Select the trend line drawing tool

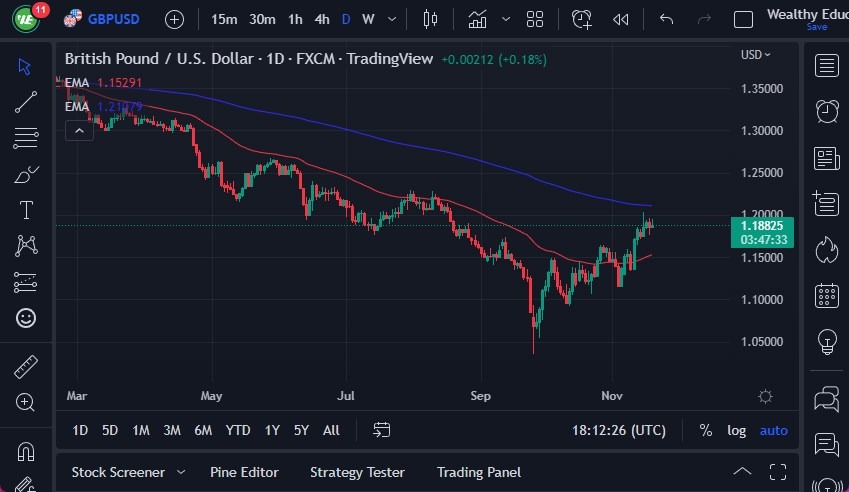26,100
